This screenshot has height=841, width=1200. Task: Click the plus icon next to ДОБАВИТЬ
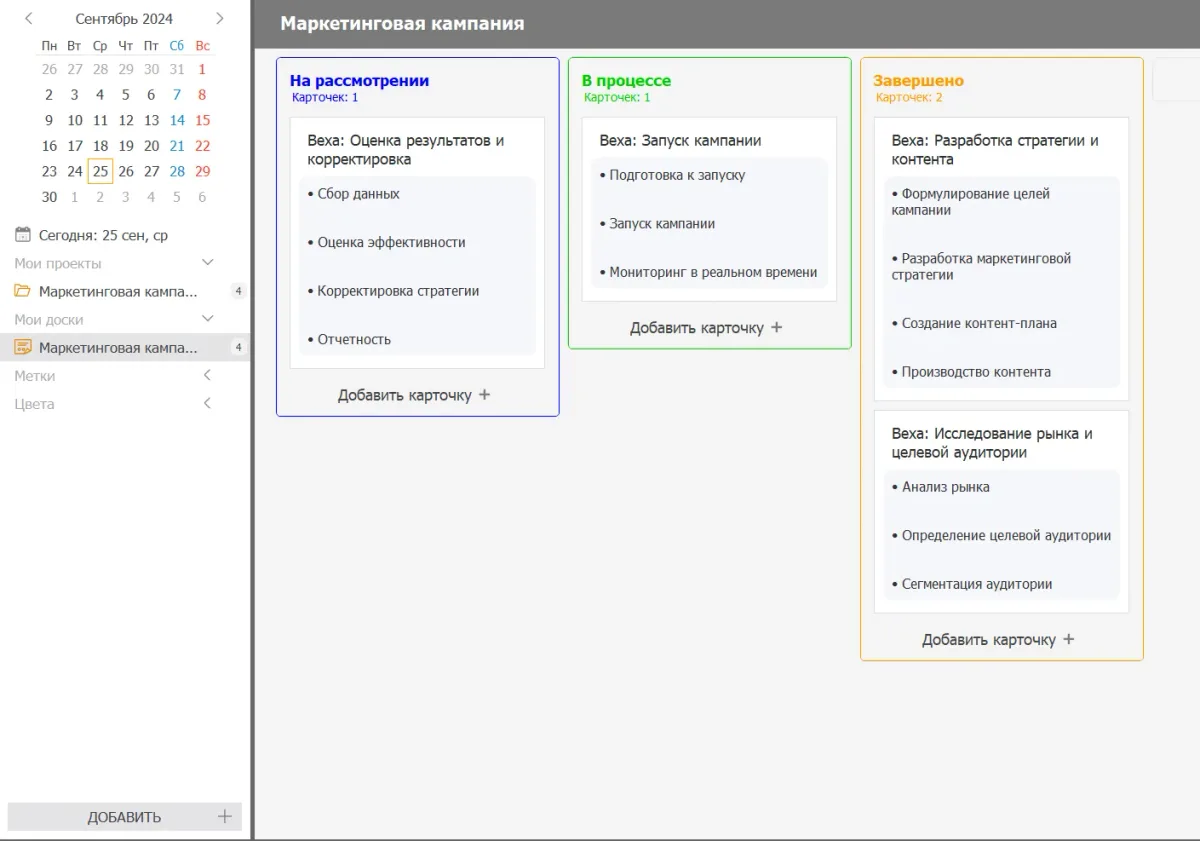click(225, 816)
